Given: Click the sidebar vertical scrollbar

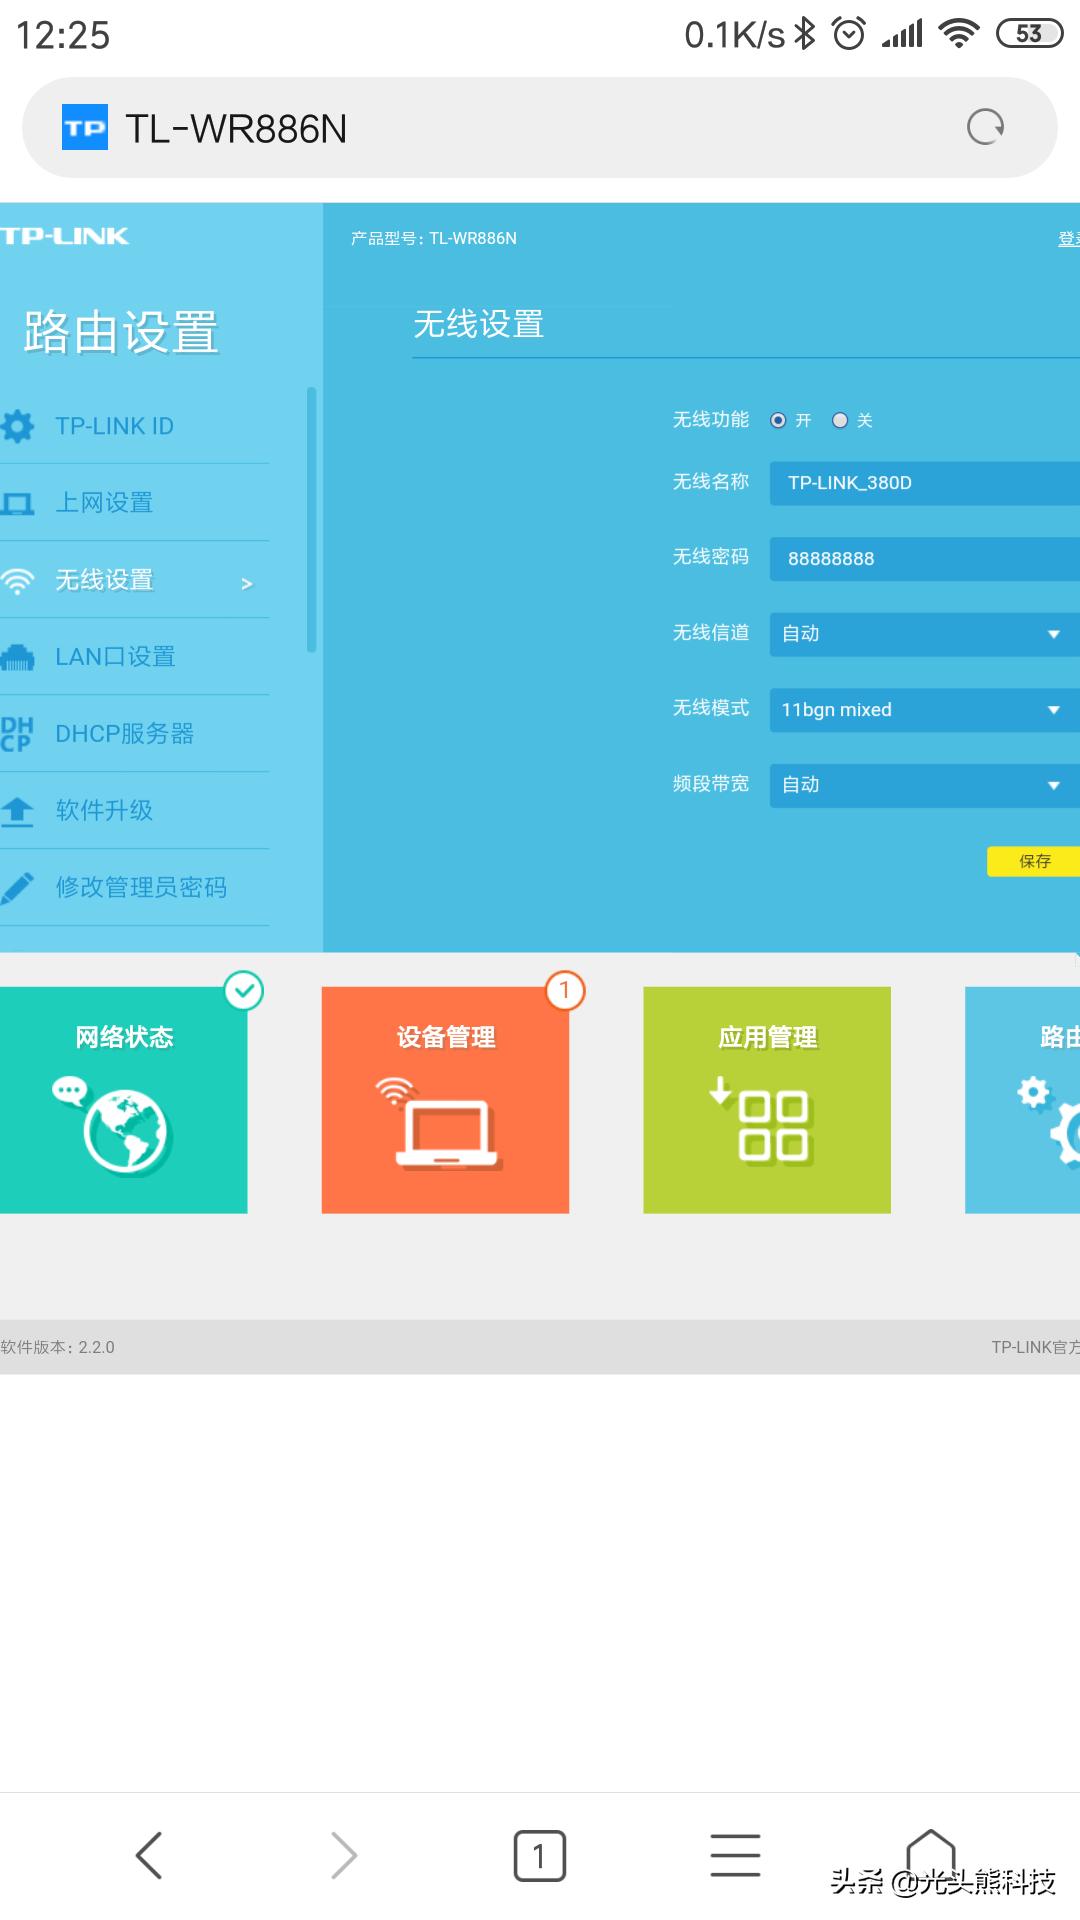Looking at the screenshot, I should (x=312, y=520).
